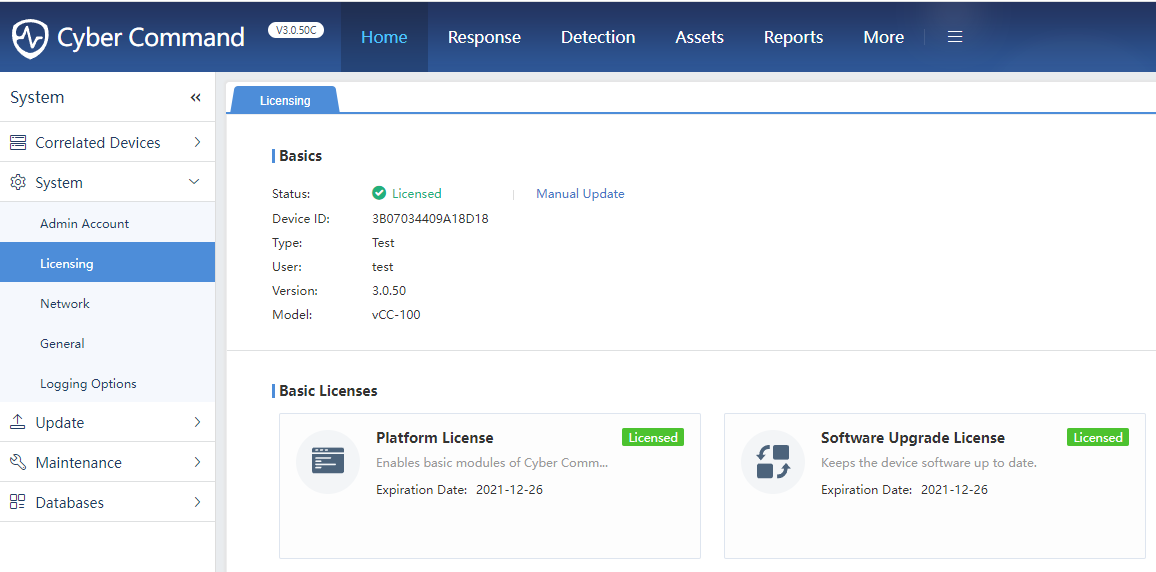The image size is (1156, 572).
Task: Click the Update label in sidebar
Action: (x=60, y=422)
